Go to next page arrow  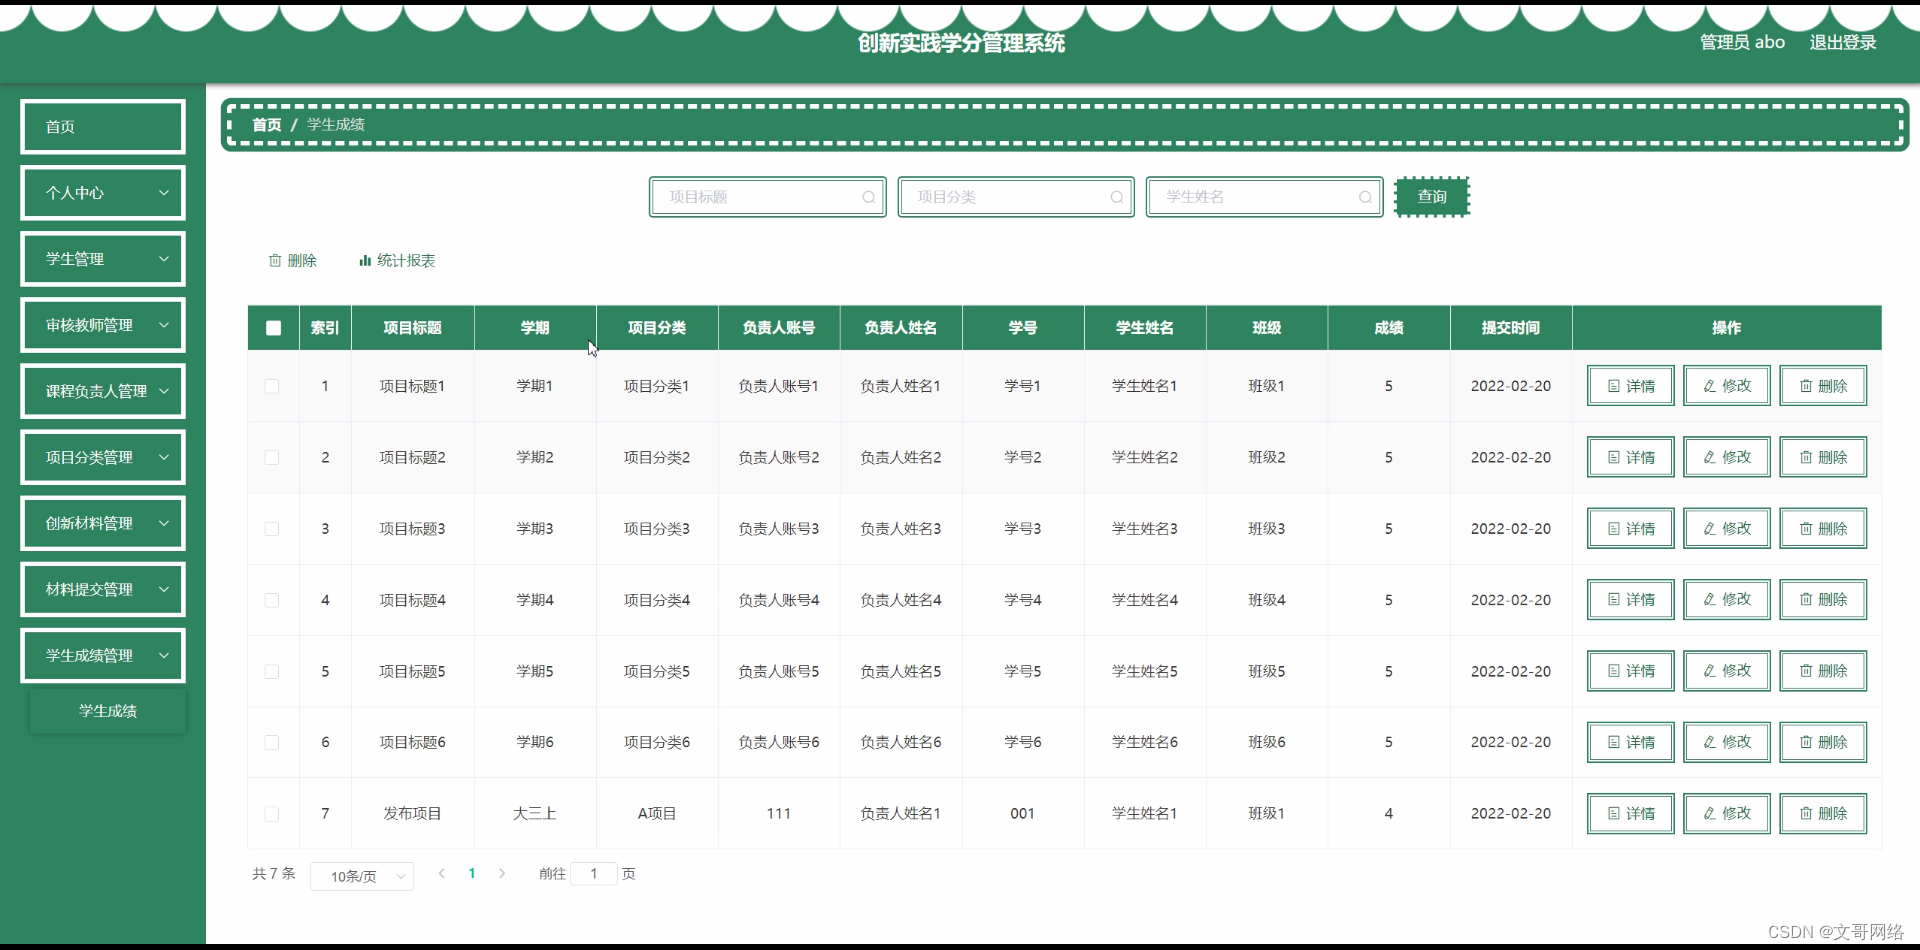pyautogui.click(x=502, y=873)
